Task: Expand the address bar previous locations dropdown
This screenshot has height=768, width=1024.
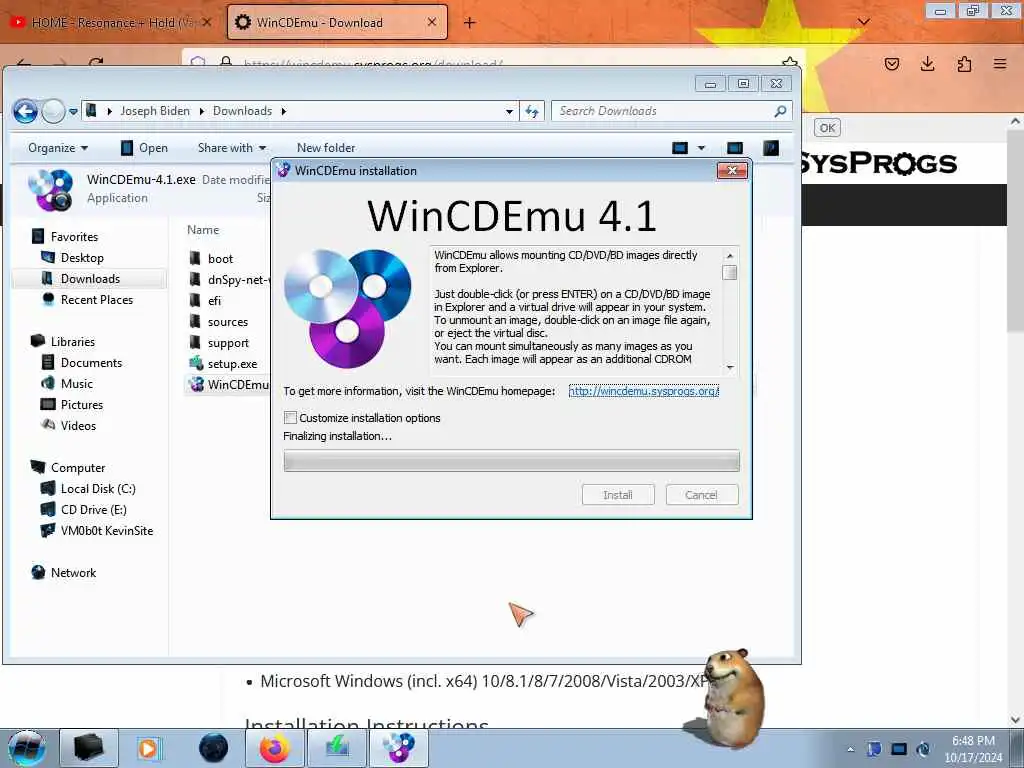Action: point(509,112)
